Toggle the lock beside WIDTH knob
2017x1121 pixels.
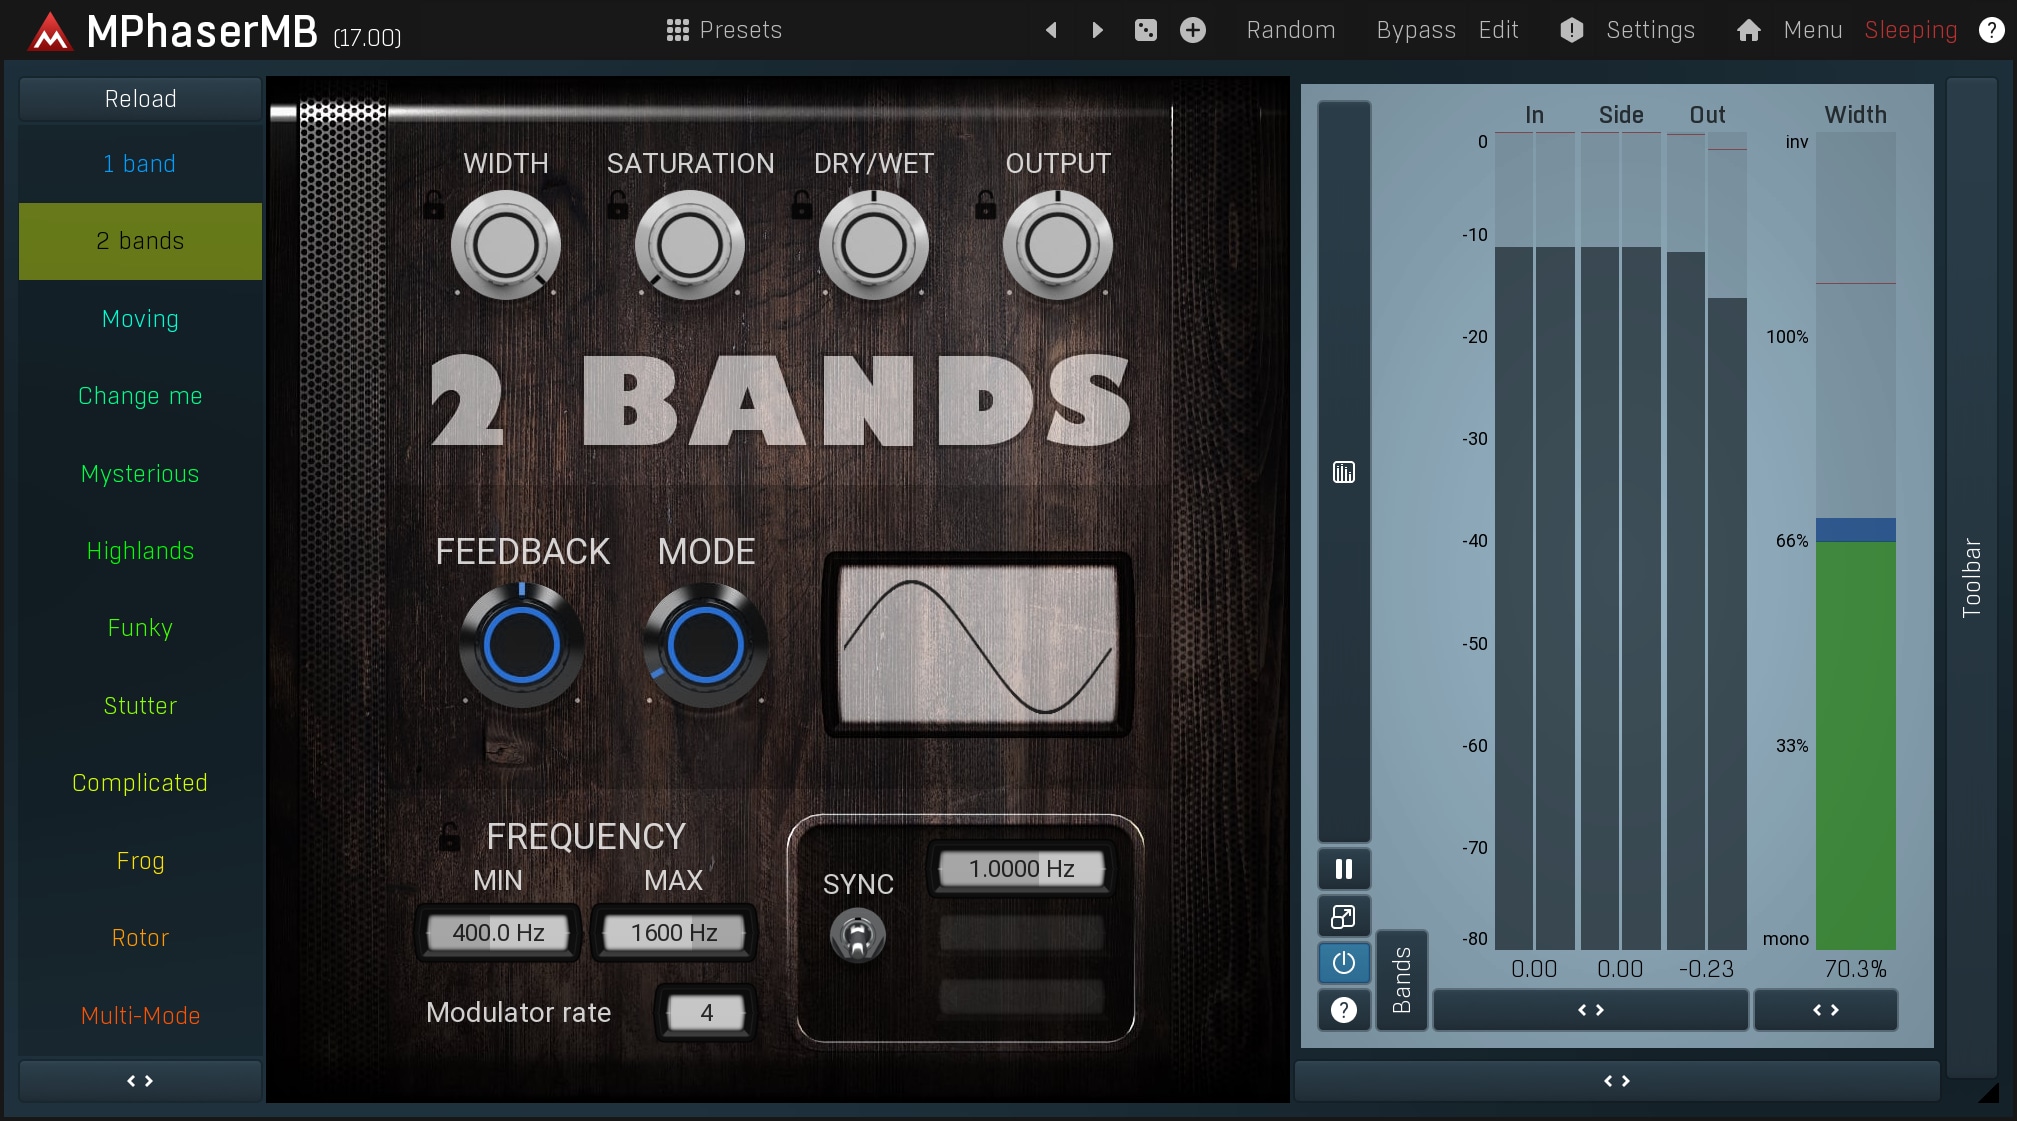[433, 205]
